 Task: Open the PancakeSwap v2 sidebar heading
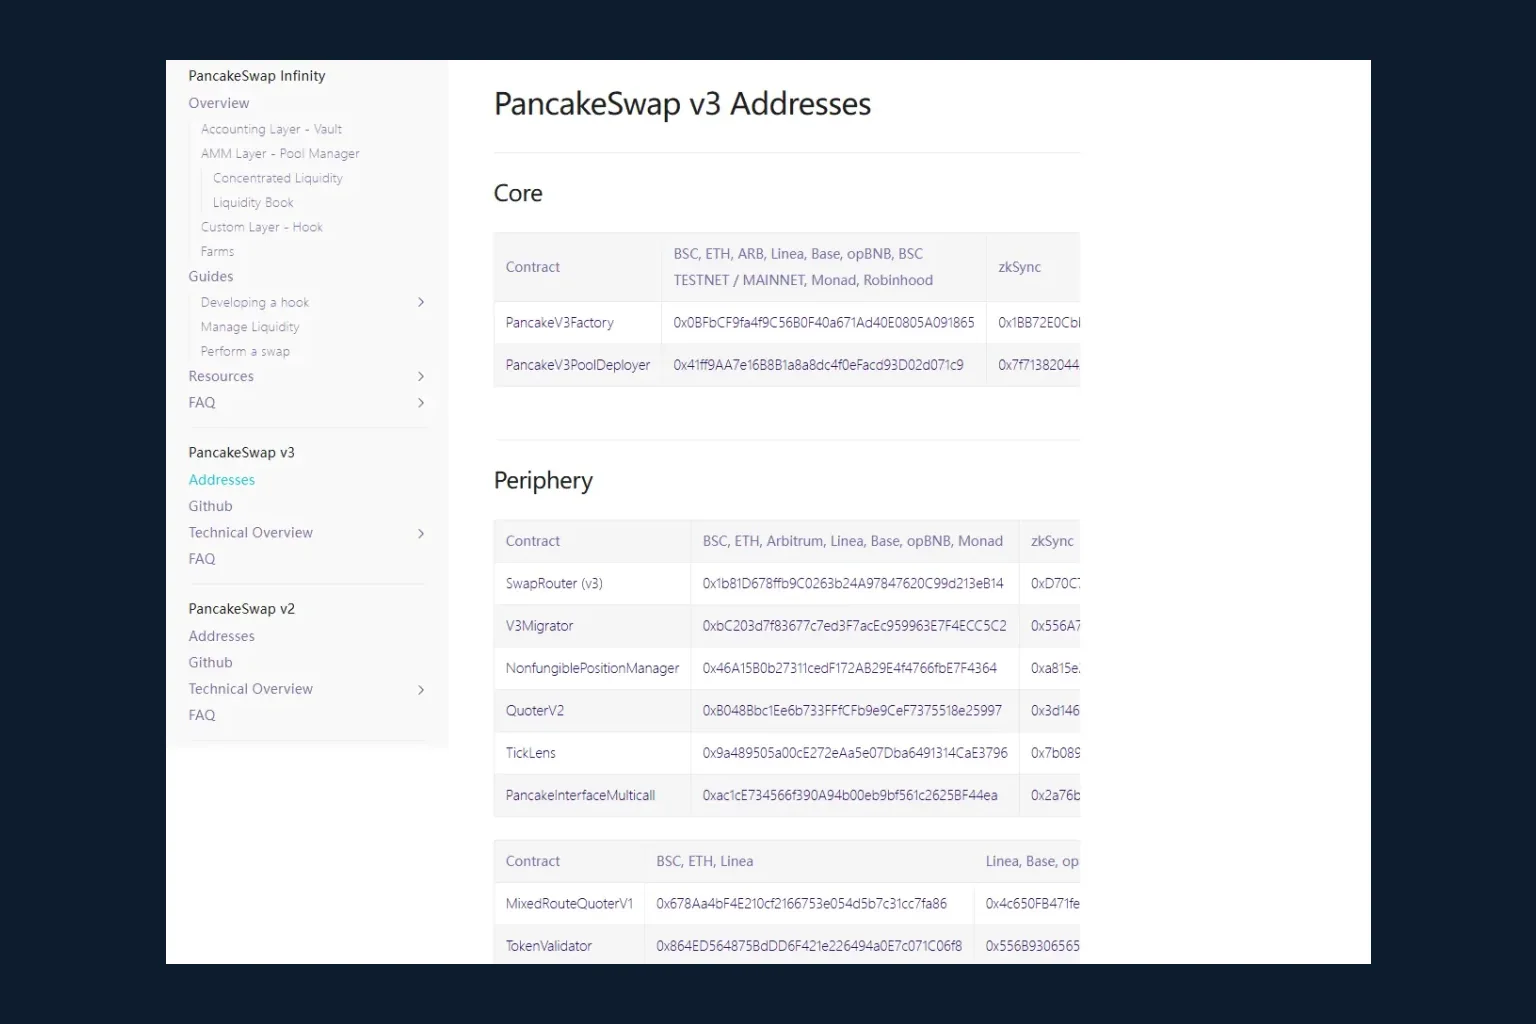point(242,609)
